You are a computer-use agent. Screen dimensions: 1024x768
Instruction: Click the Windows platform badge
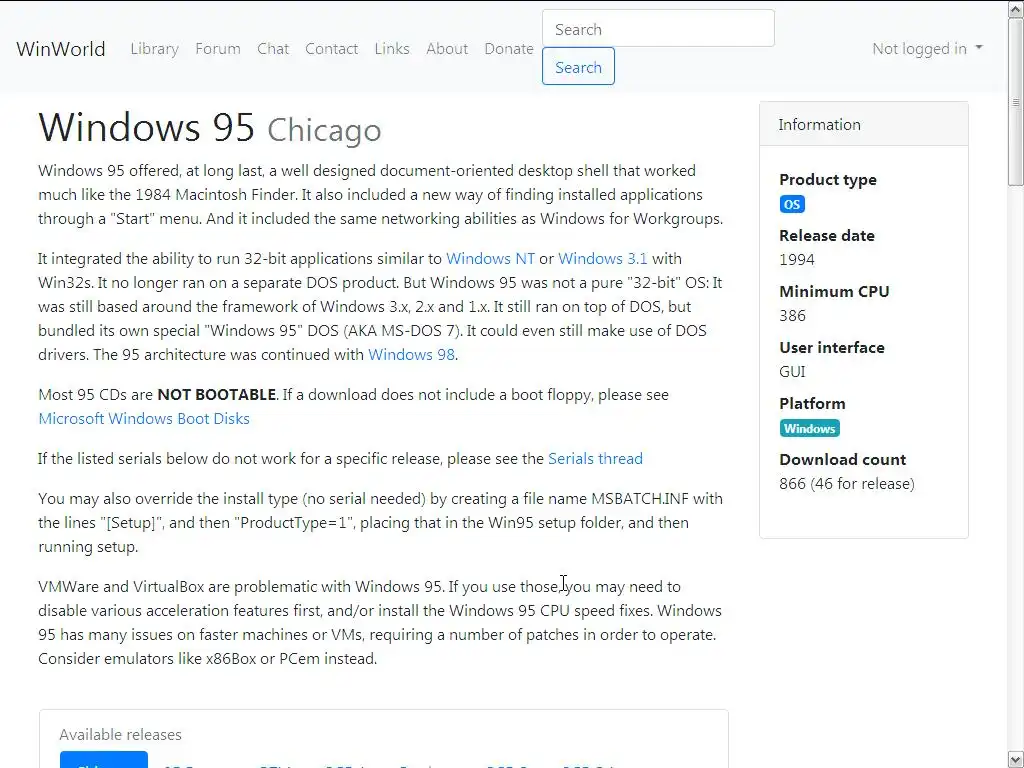pyautogui.click(x=809, y=428)
